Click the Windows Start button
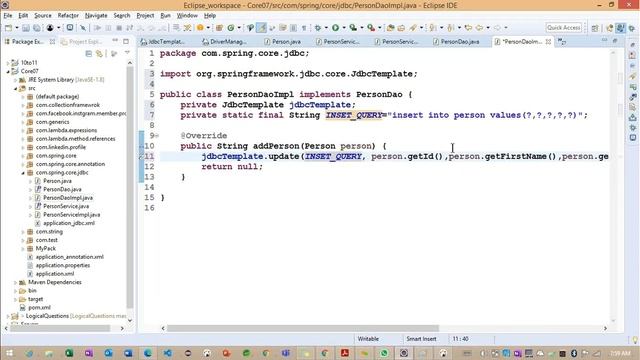 click(x=9, y=353)
